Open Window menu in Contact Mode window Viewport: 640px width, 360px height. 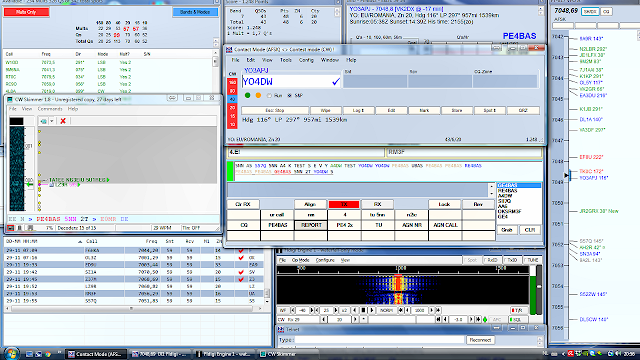[330, 60]
